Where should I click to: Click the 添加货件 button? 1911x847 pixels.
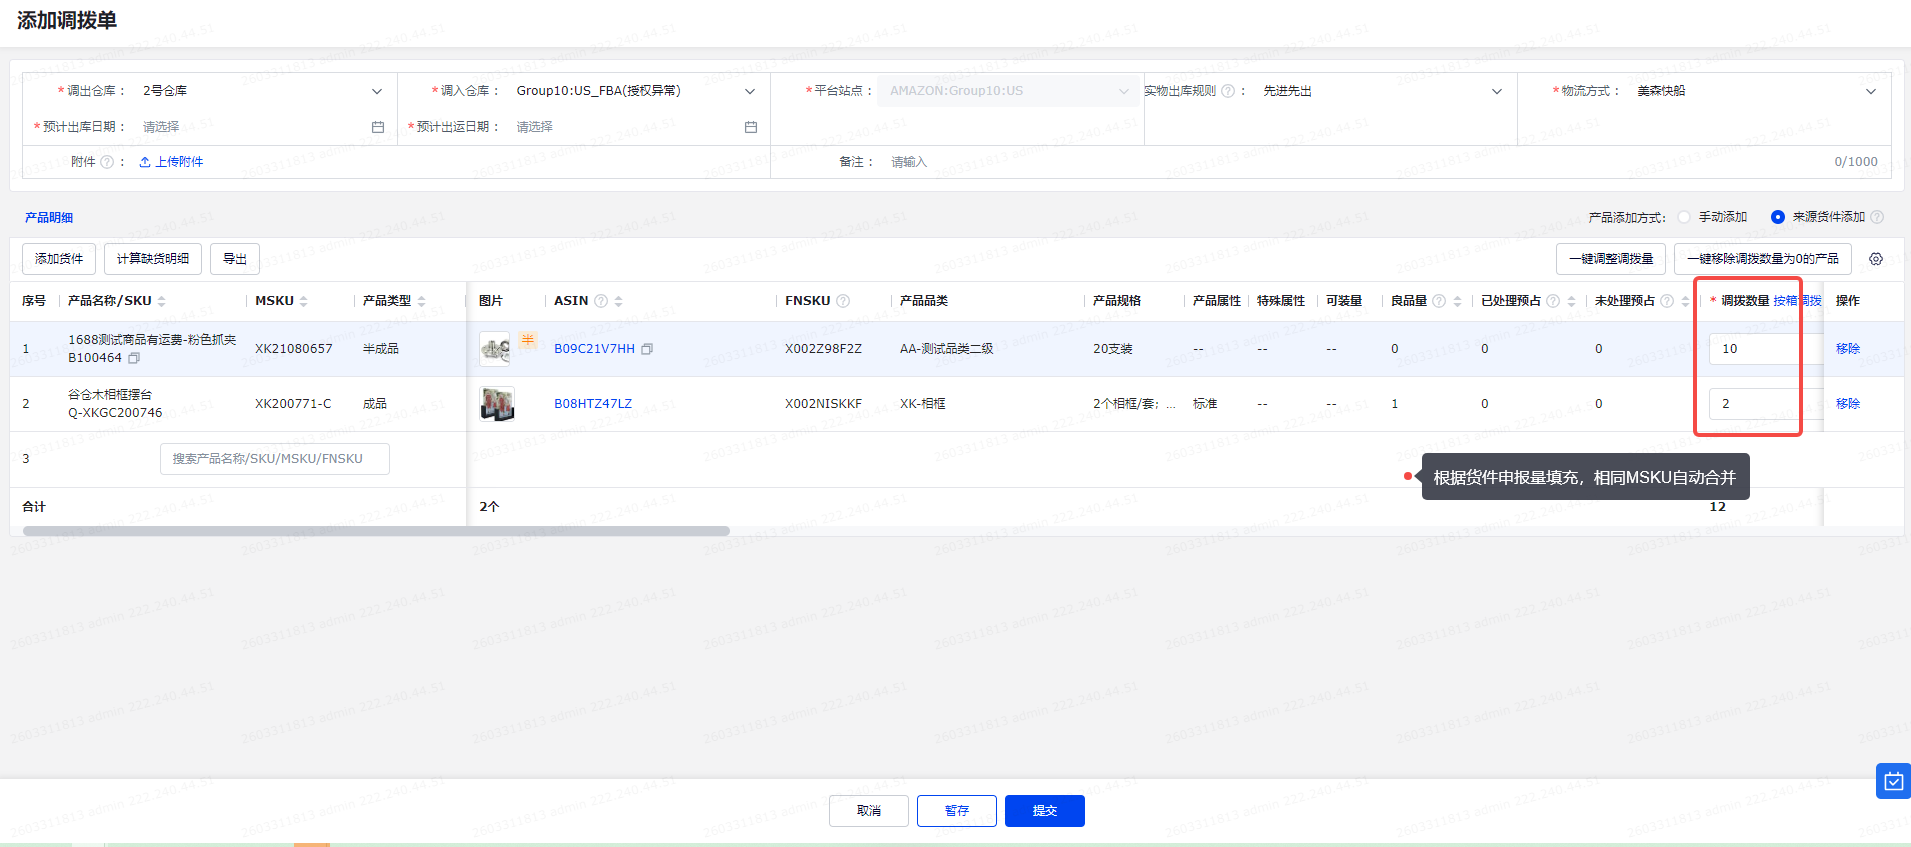click(59, 259)
